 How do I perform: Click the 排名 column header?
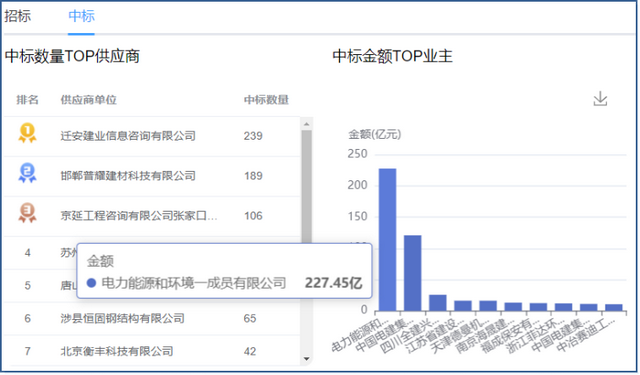[x=27, y=100]
